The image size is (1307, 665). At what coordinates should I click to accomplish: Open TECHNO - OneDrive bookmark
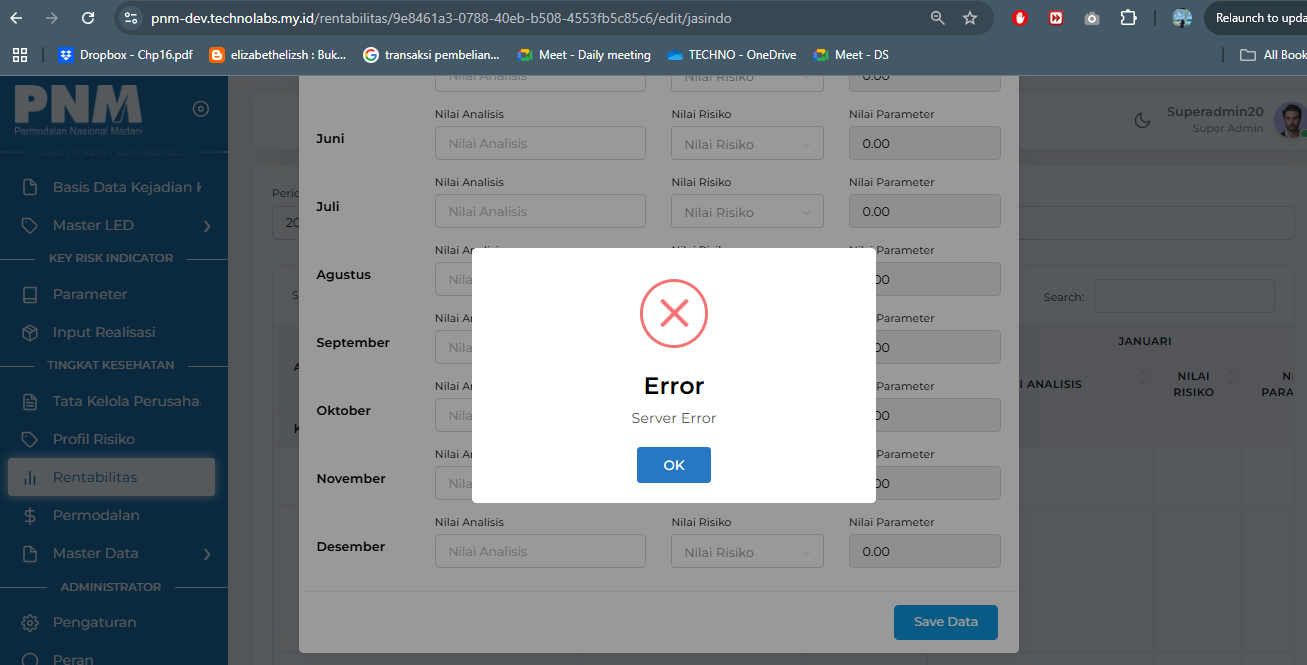[x=732, y=55]
